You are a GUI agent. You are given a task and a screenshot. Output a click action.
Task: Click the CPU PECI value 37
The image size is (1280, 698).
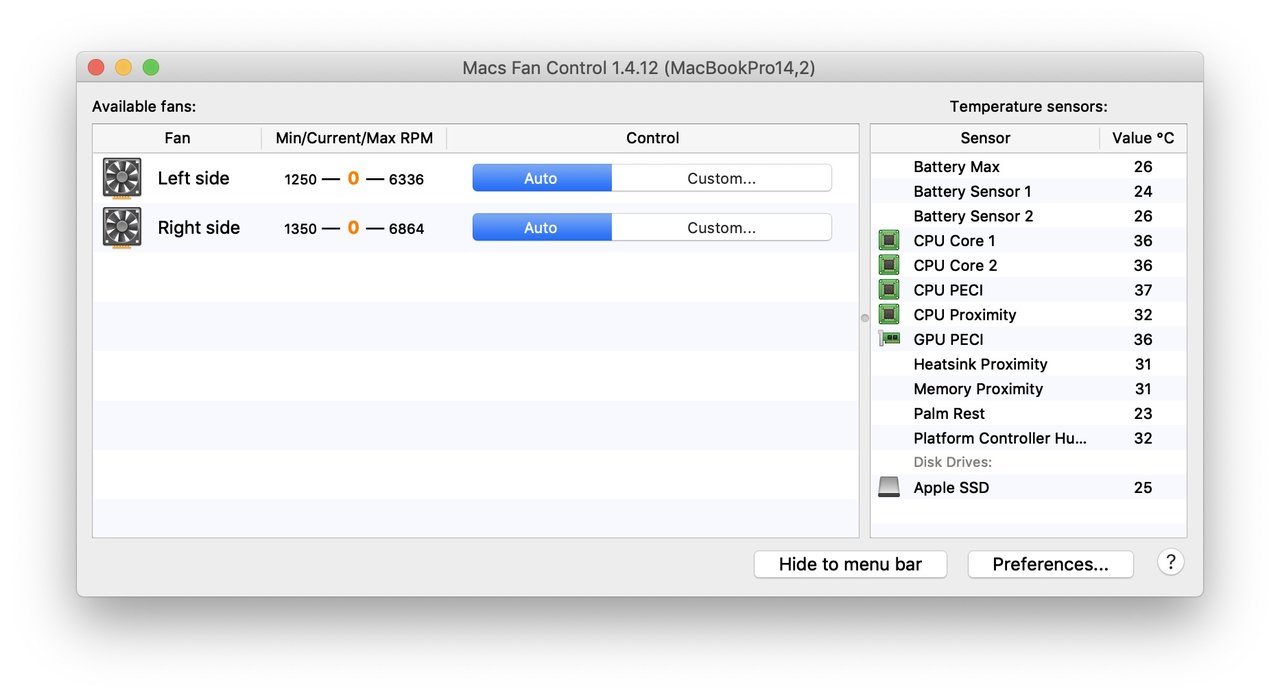pyautogui.click(x=1143, y=290)
